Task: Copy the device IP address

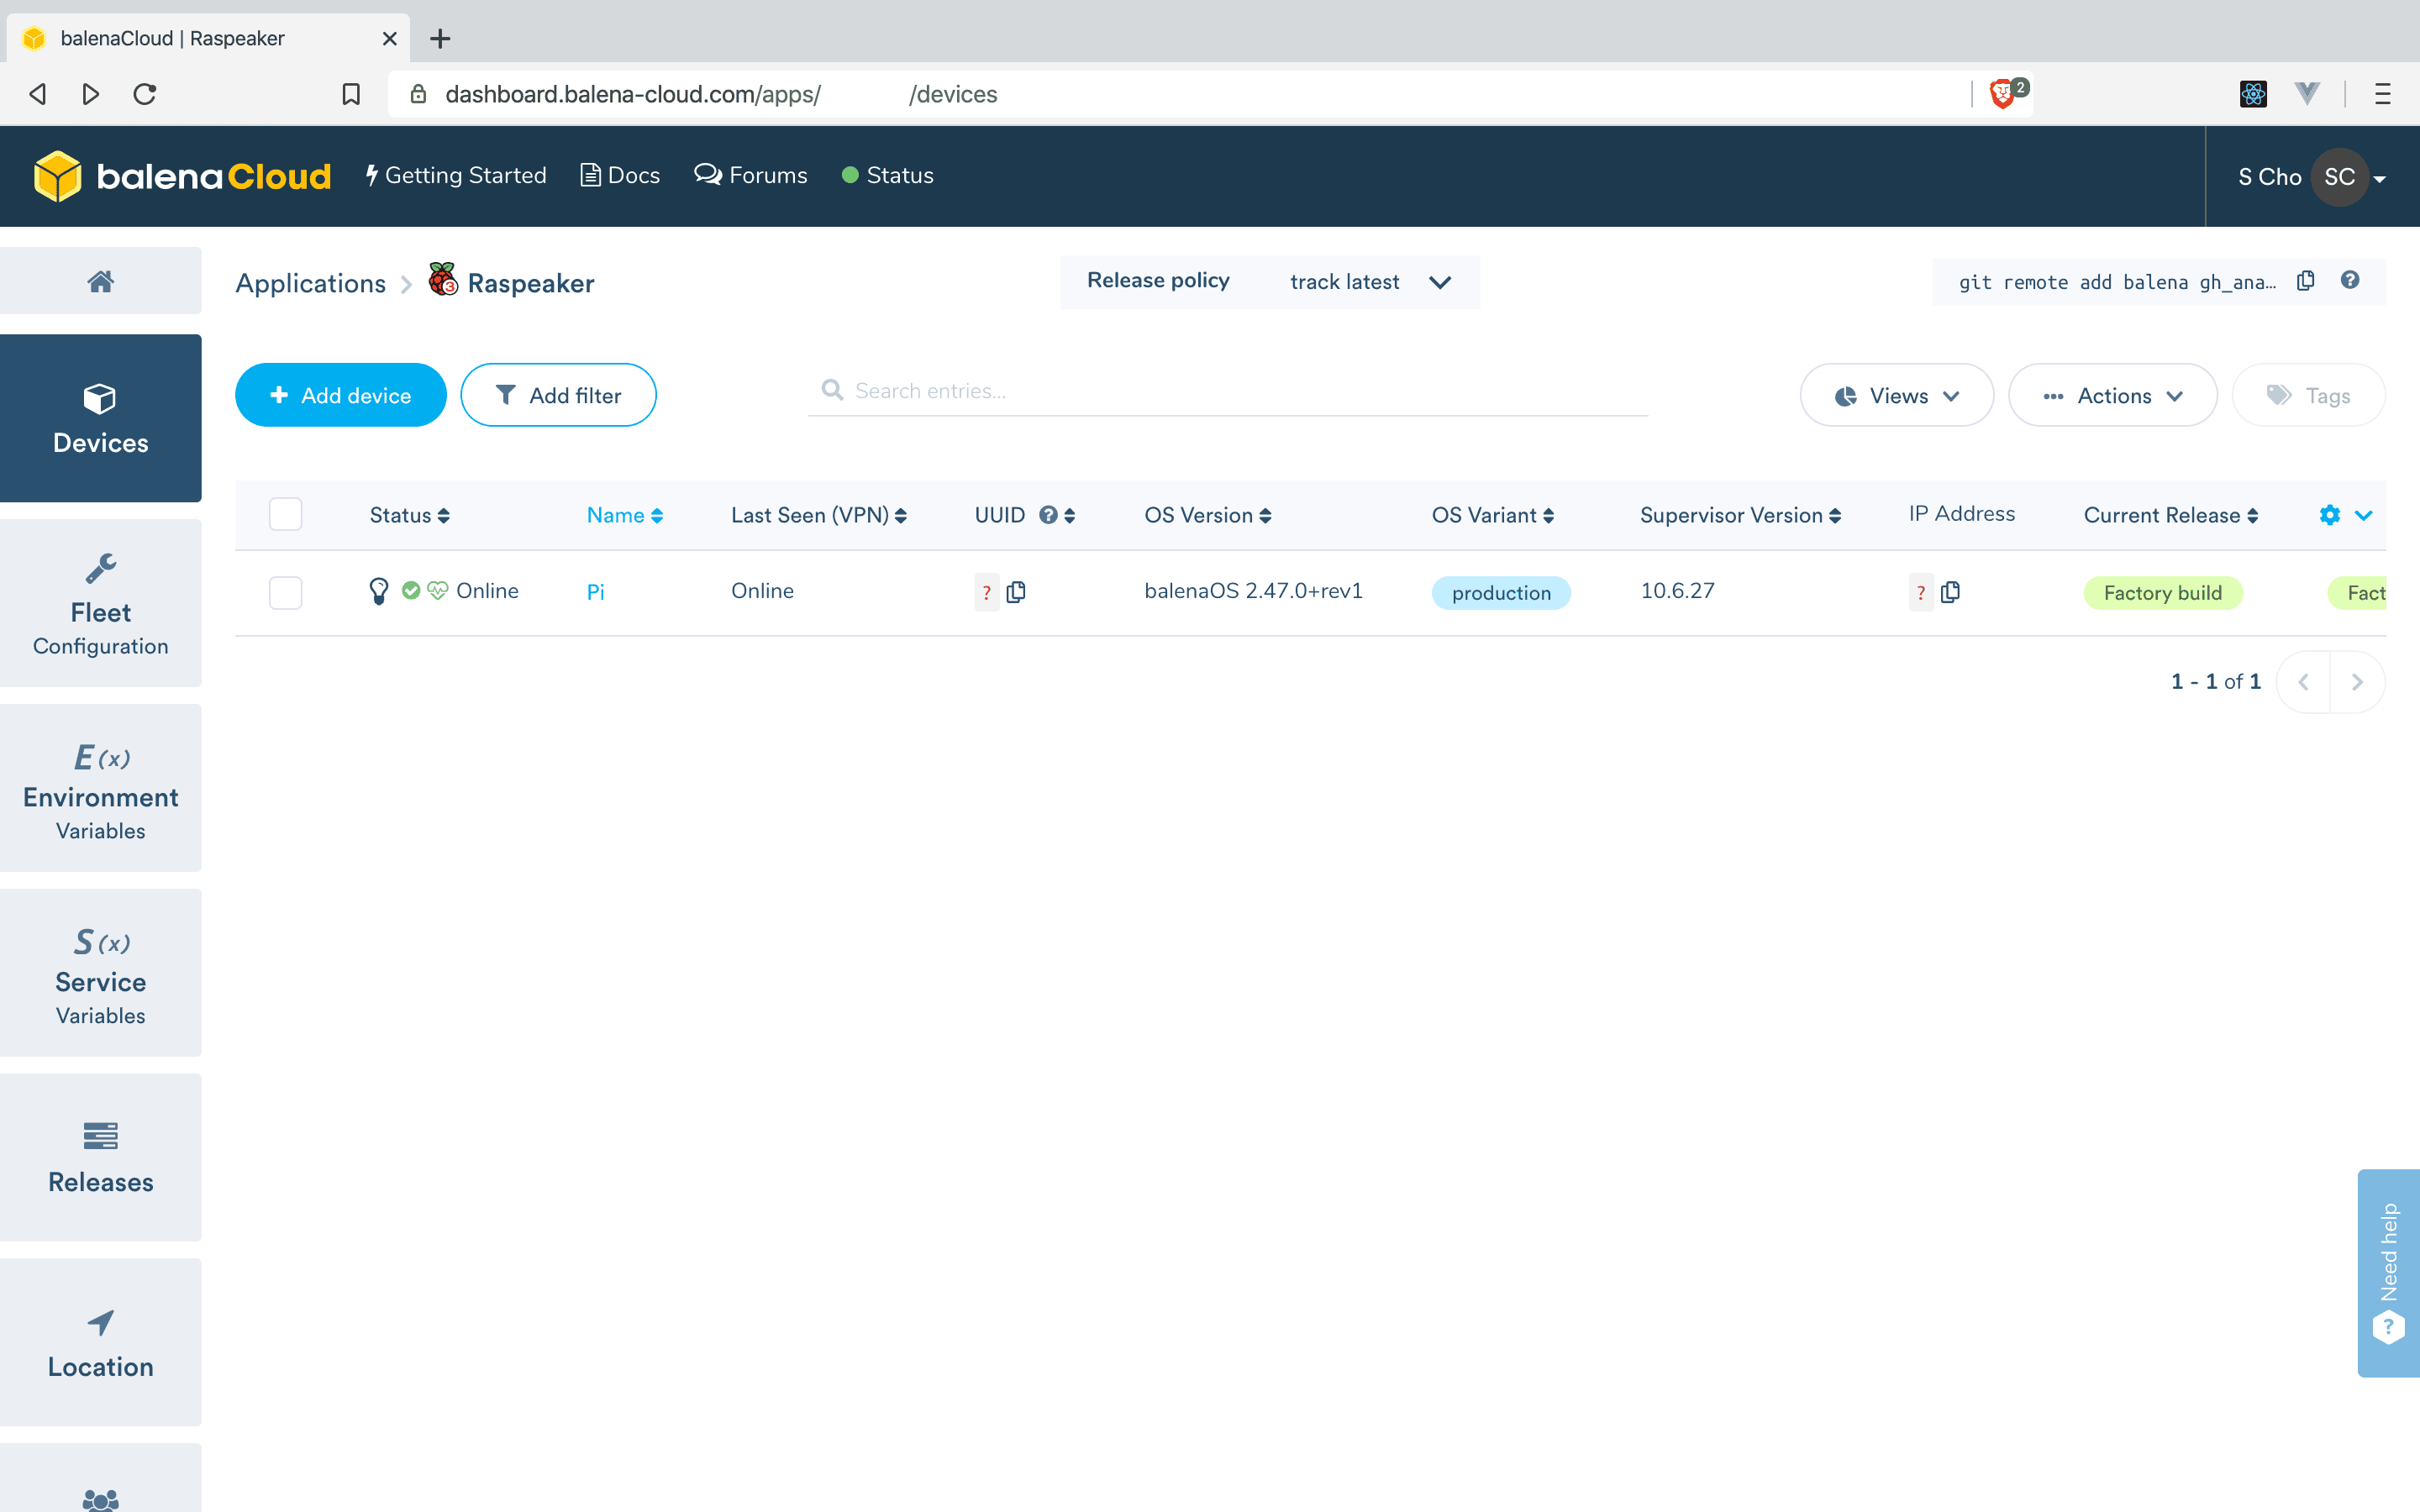Action: (1950, 592)
